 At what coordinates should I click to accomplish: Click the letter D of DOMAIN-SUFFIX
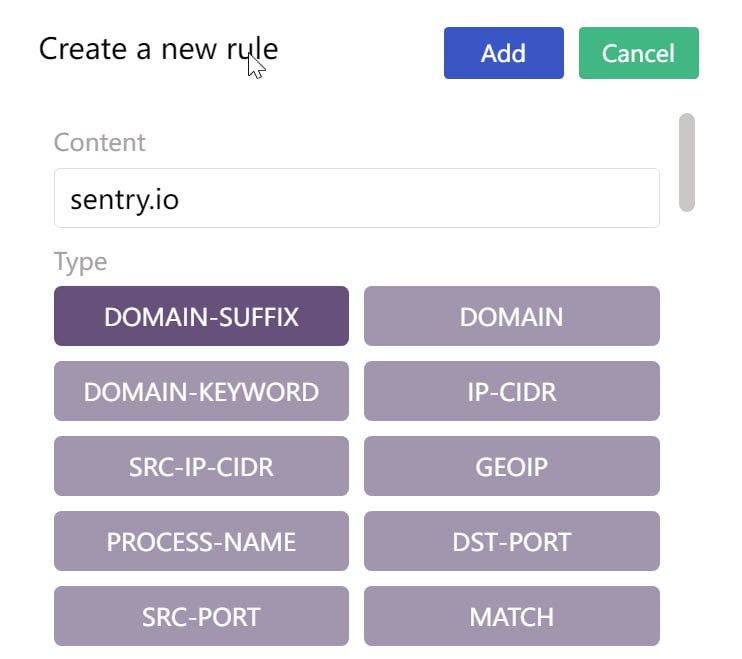tap(112, 317)
